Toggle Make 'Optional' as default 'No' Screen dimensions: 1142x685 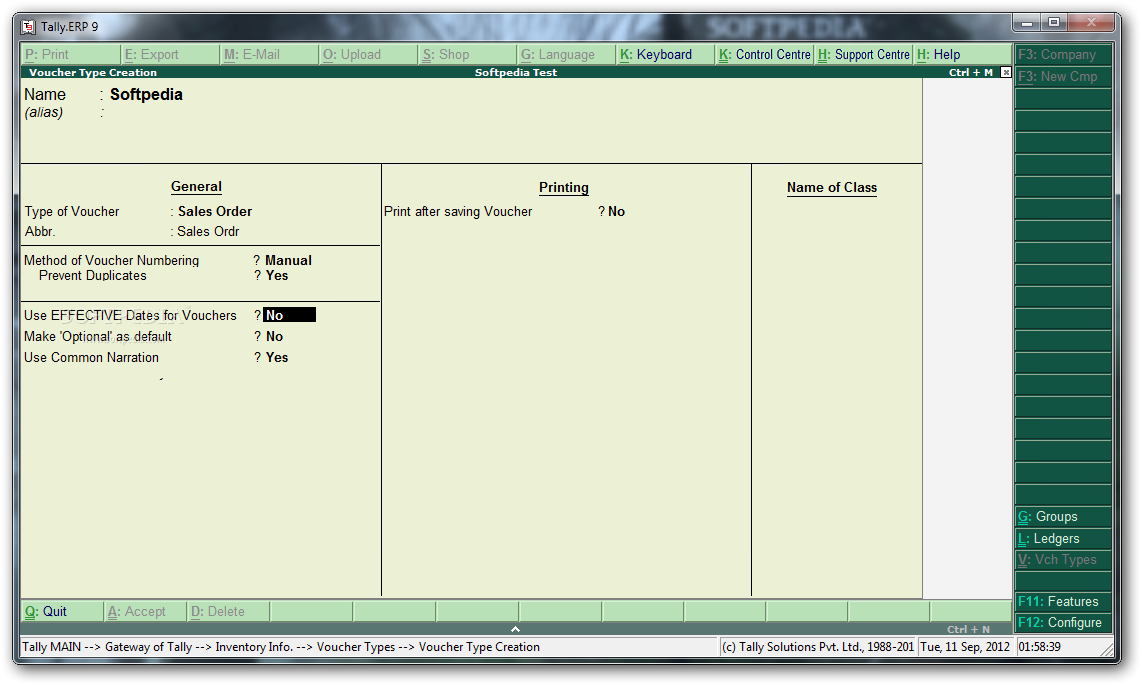coord(275,336)
